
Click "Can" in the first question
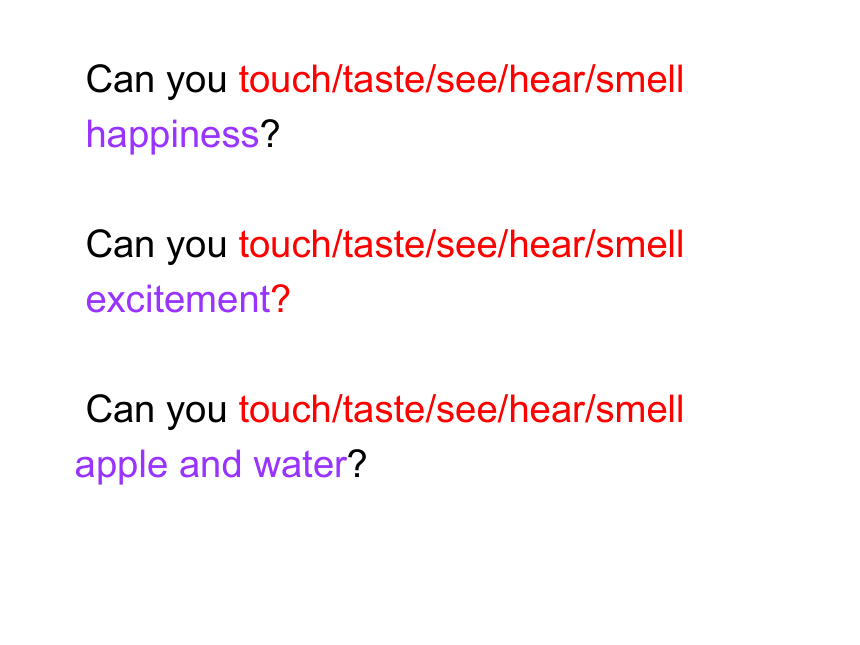click(x=120, y=79)
